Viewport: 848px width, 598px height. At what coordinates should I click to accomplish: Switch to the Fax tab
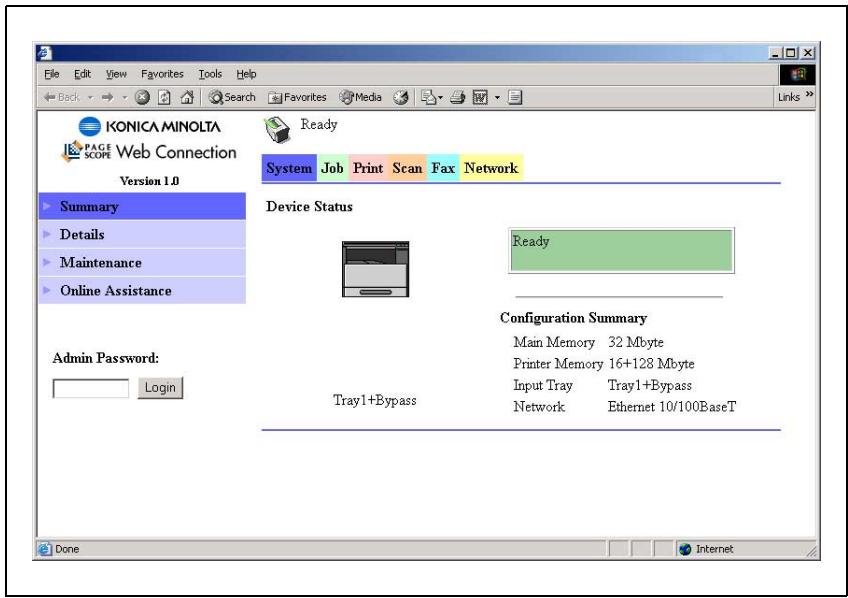[x=443, y=168]
